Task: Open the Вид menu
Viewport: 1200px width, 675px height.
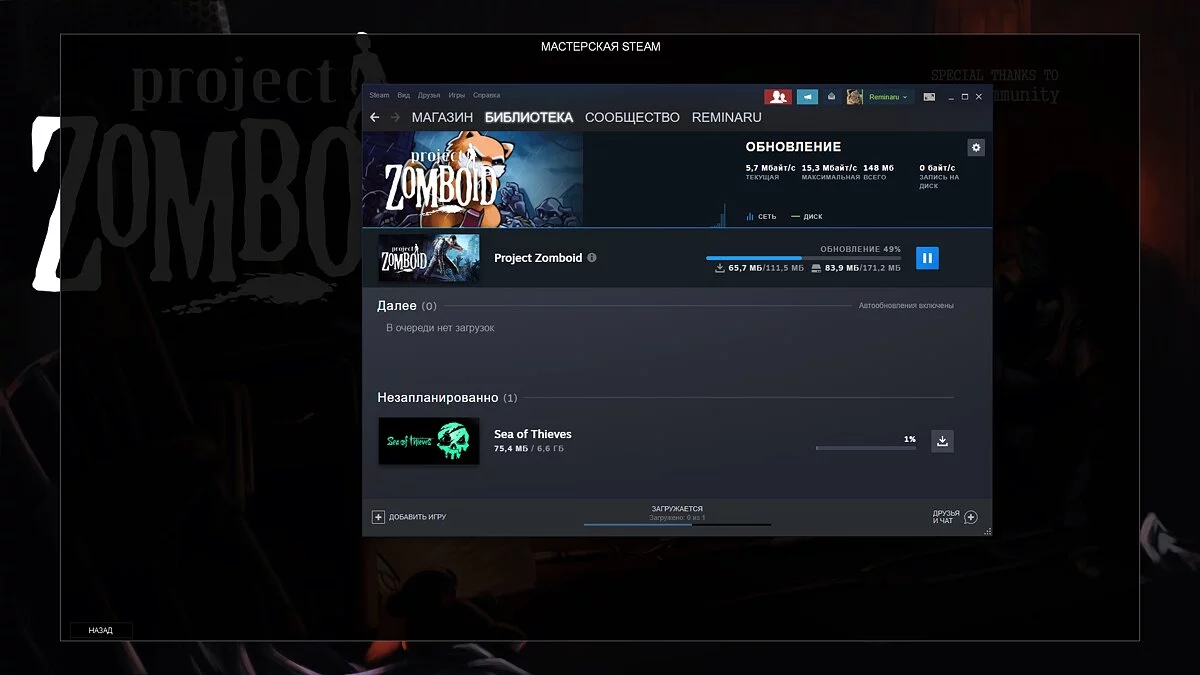Action: click(404, 96)
